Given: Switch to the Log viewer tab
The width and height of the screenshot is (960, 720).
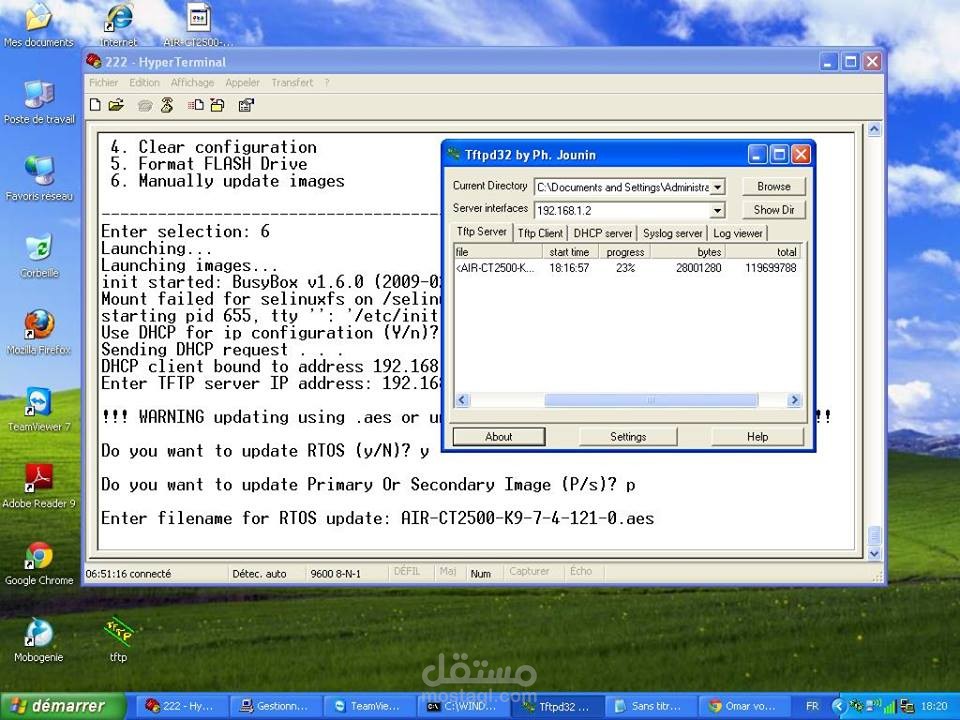Looking at the screenshot, I should (x=738, y=233).
